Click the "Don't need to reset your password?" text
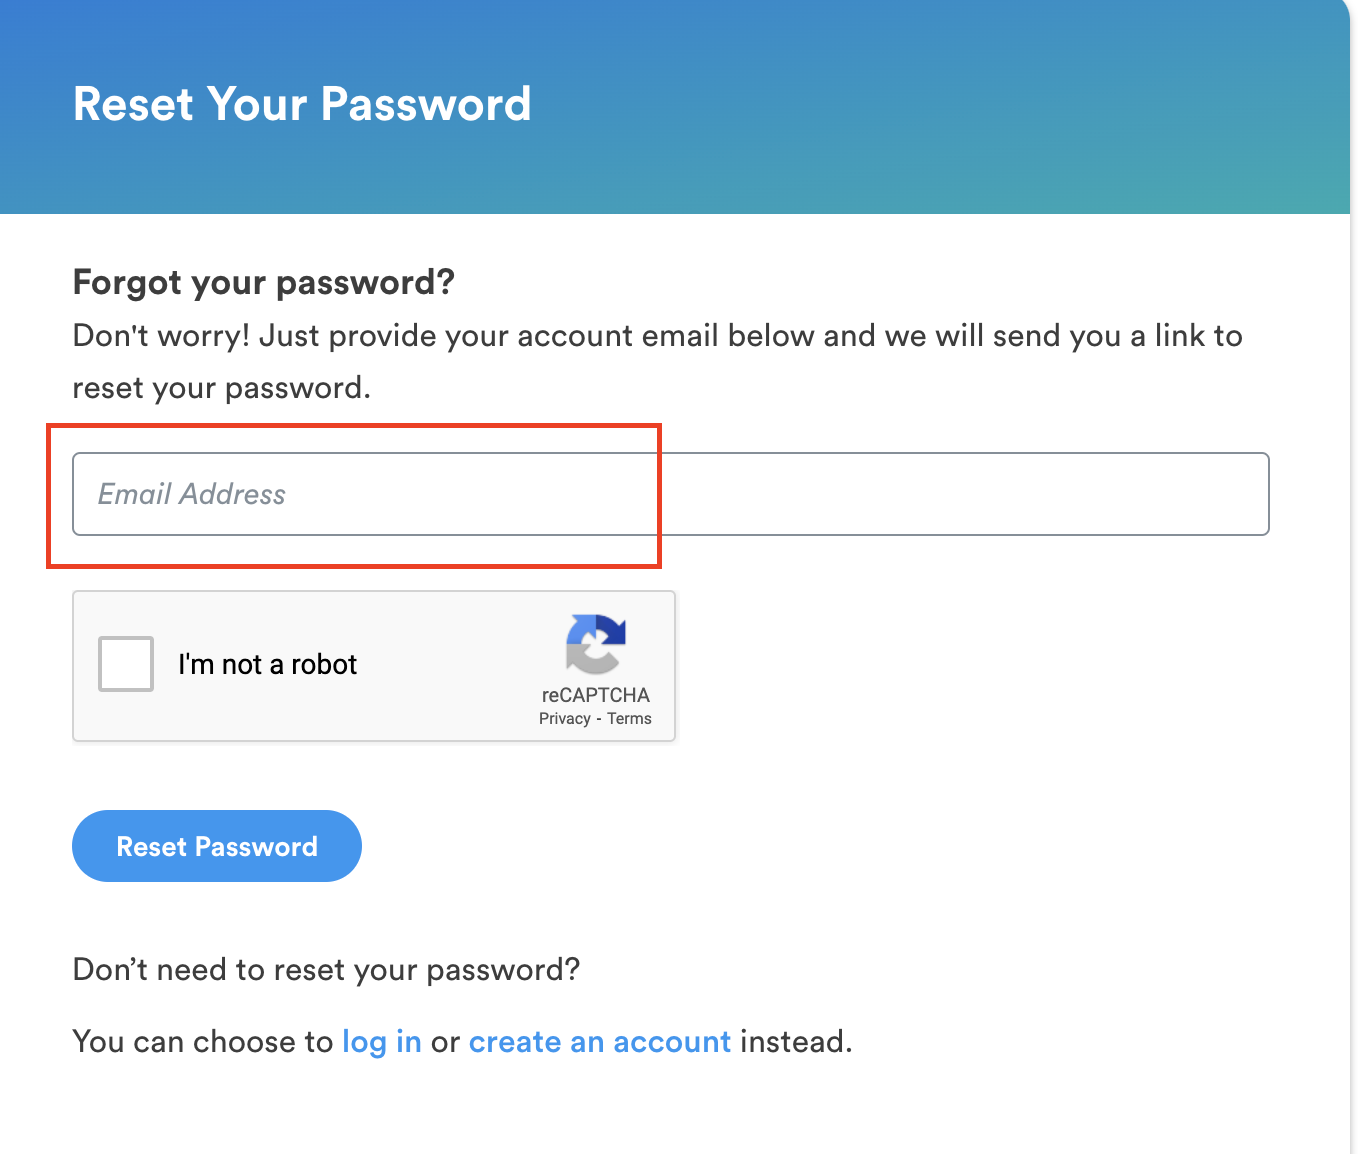This screenshot has width=1358, height=1154. (x=326, y=970)
